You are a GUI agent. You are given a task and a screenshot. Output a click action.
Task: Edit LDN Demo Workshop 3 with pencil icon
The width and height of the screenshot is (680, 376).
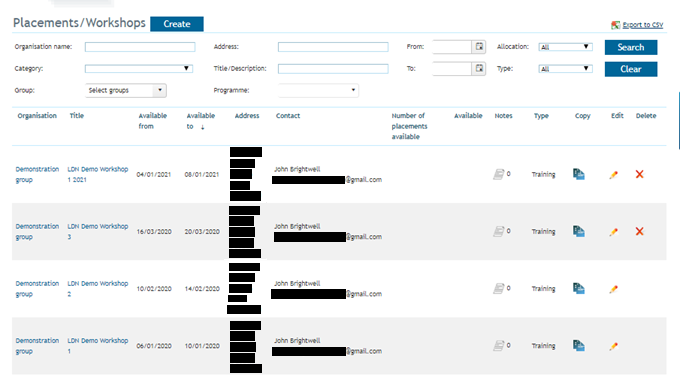613,232
